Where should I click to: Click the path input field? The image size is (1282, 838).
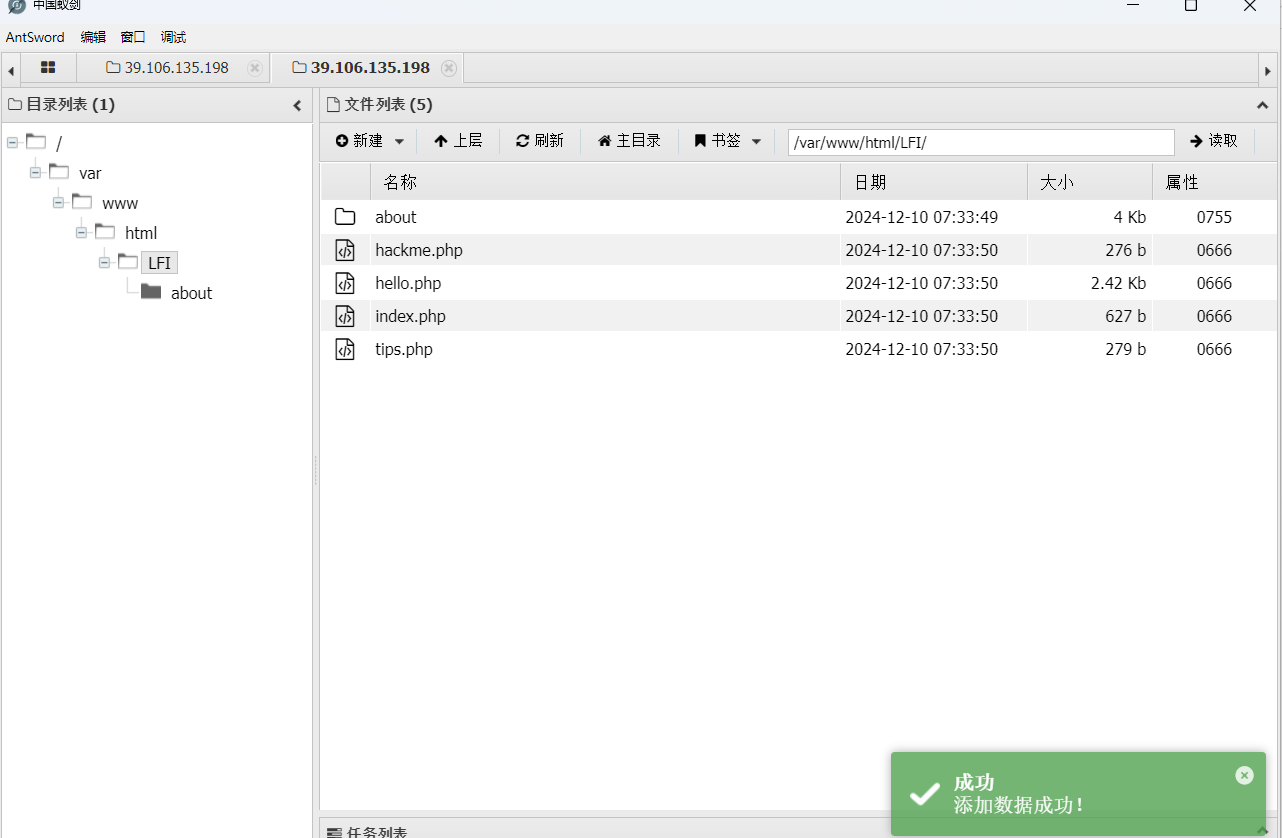[x=981, y=142]
